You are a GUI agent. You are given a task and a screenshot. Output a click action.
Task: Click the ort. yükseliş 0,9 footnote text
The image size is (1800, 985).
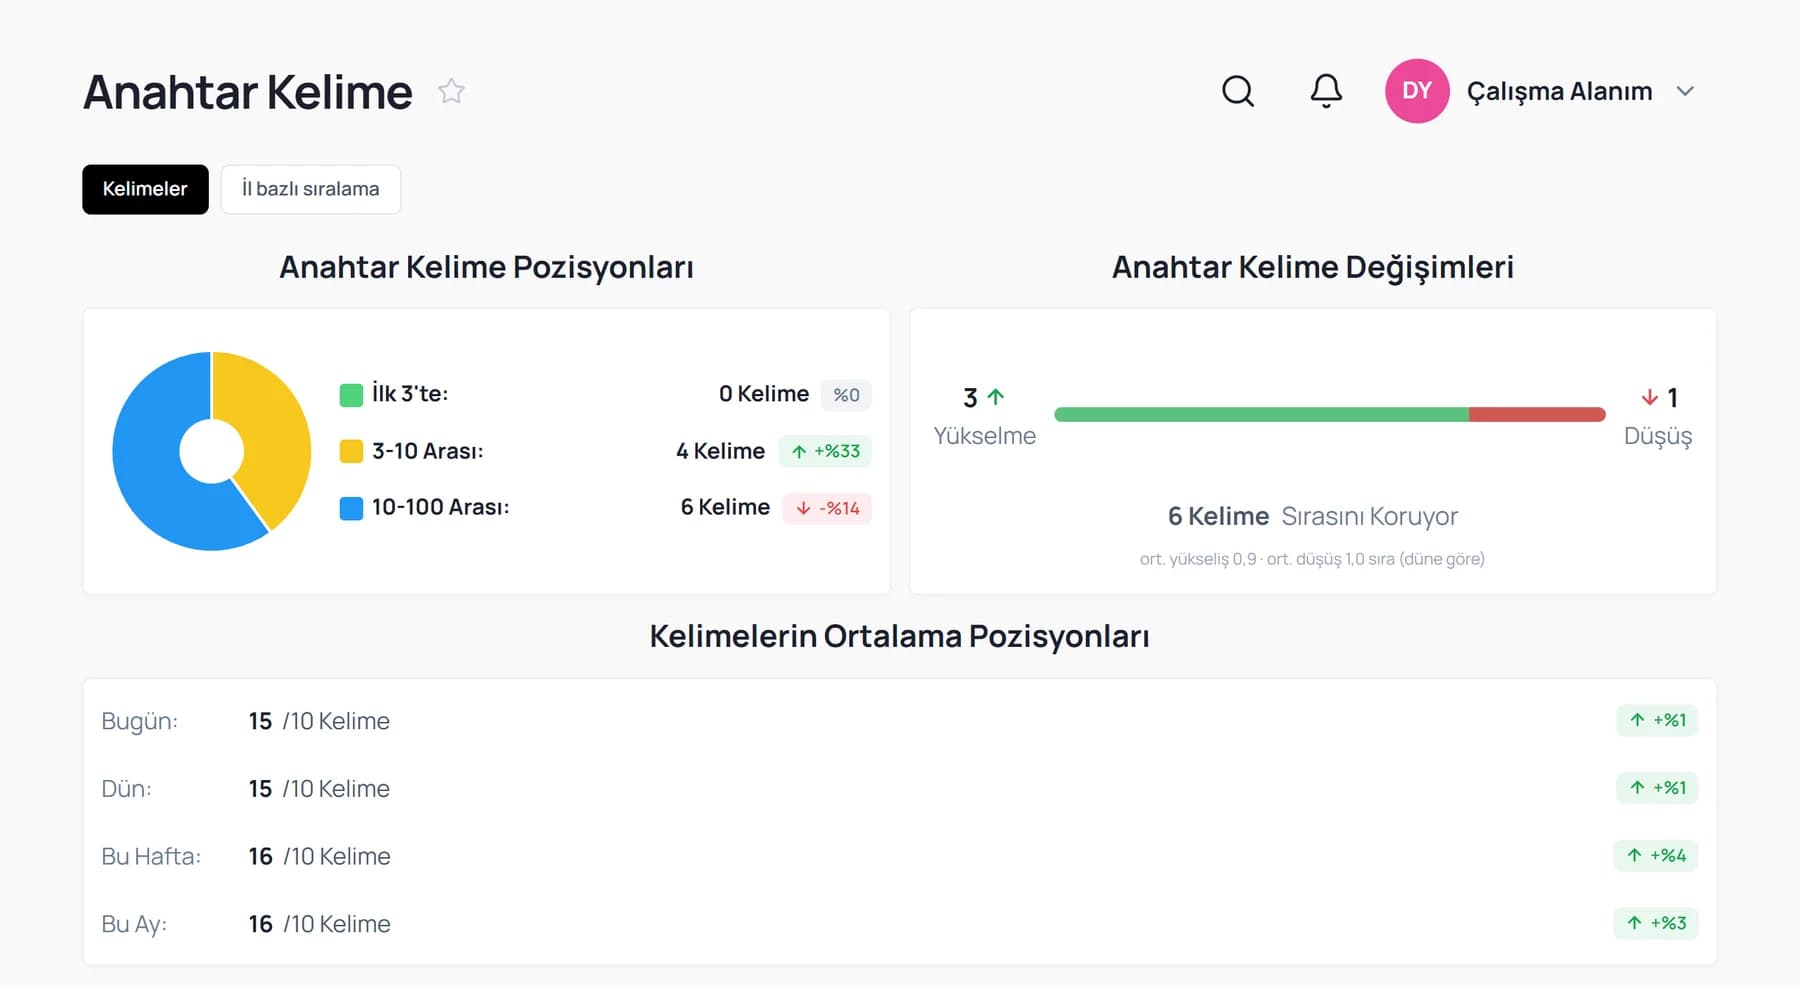point(1312,559)
